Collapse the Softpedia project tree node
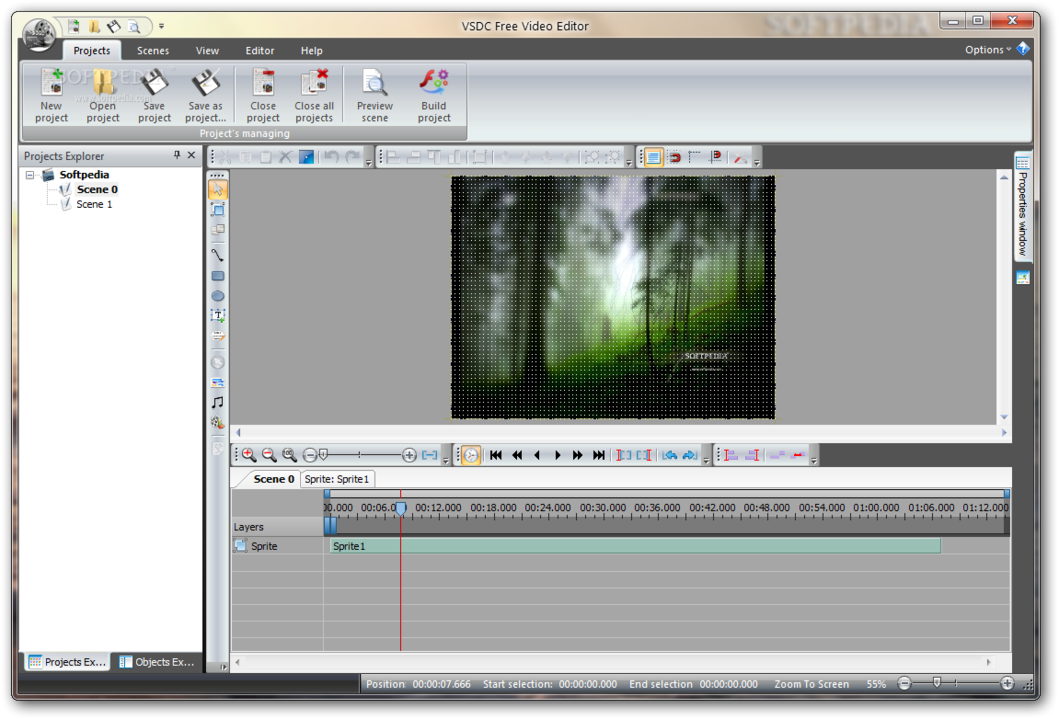 [30, 175]
